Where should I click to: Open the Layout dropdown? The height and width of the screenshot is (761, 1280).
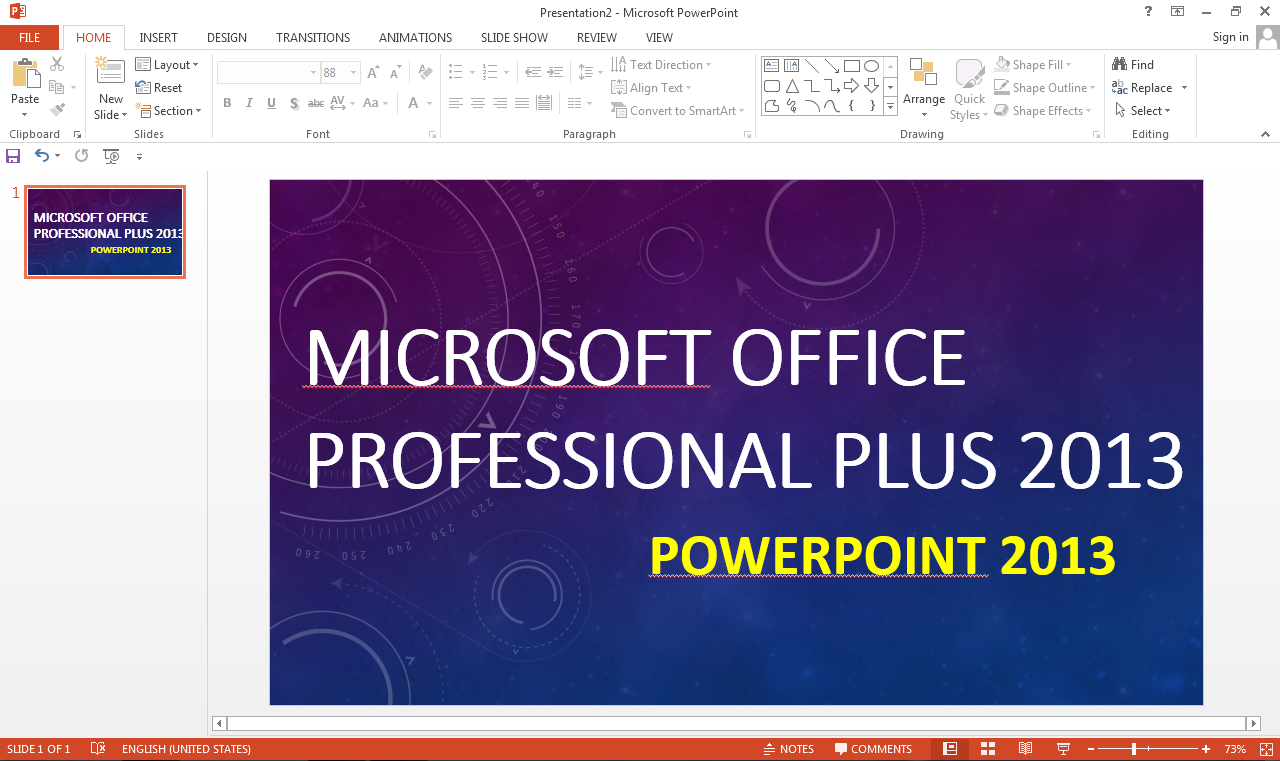click(x=167, y=65)
